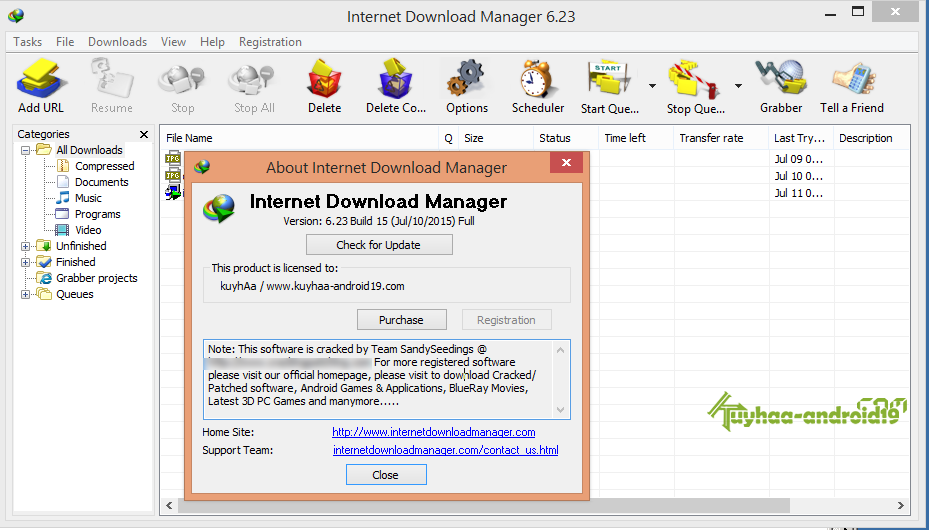The image size is (929, 530).
Task: Click the Jul 10 last try cell
Action: tap(798, 176)
